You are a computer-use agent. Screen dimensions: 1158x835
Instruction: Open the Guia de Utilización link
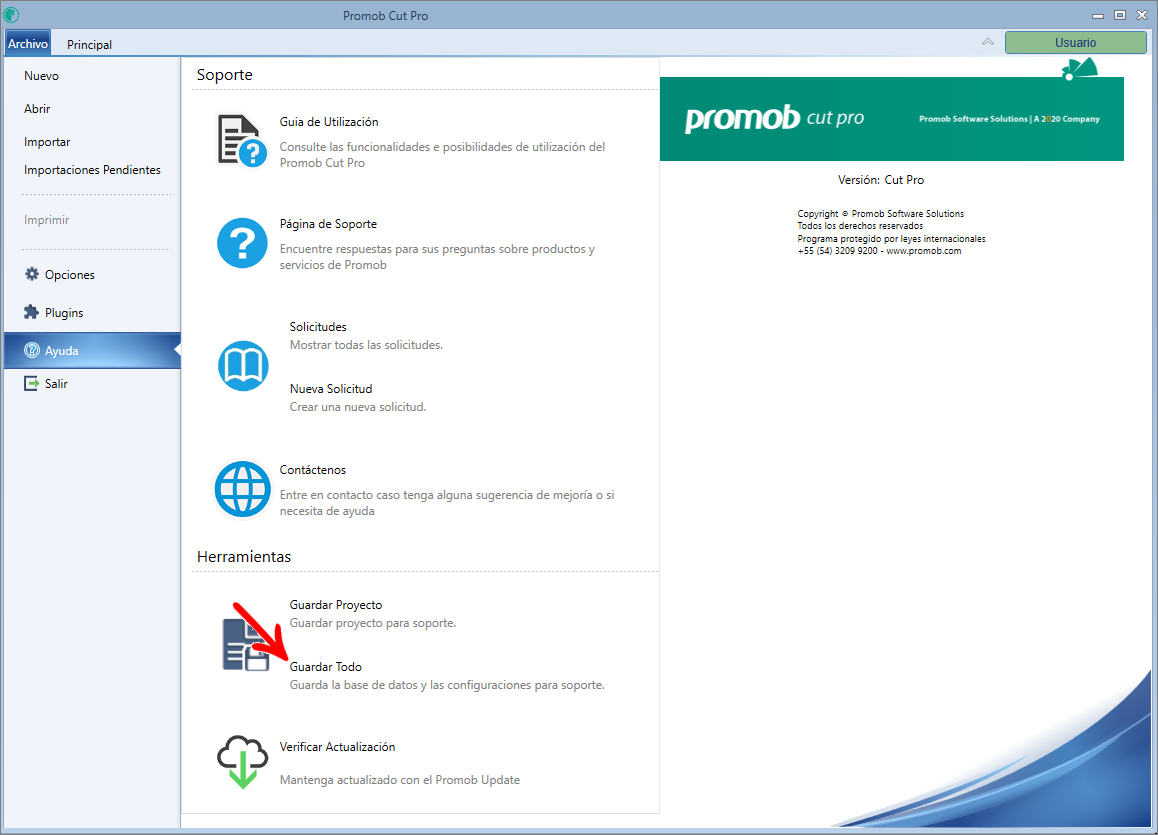click(x=329, y=122)
